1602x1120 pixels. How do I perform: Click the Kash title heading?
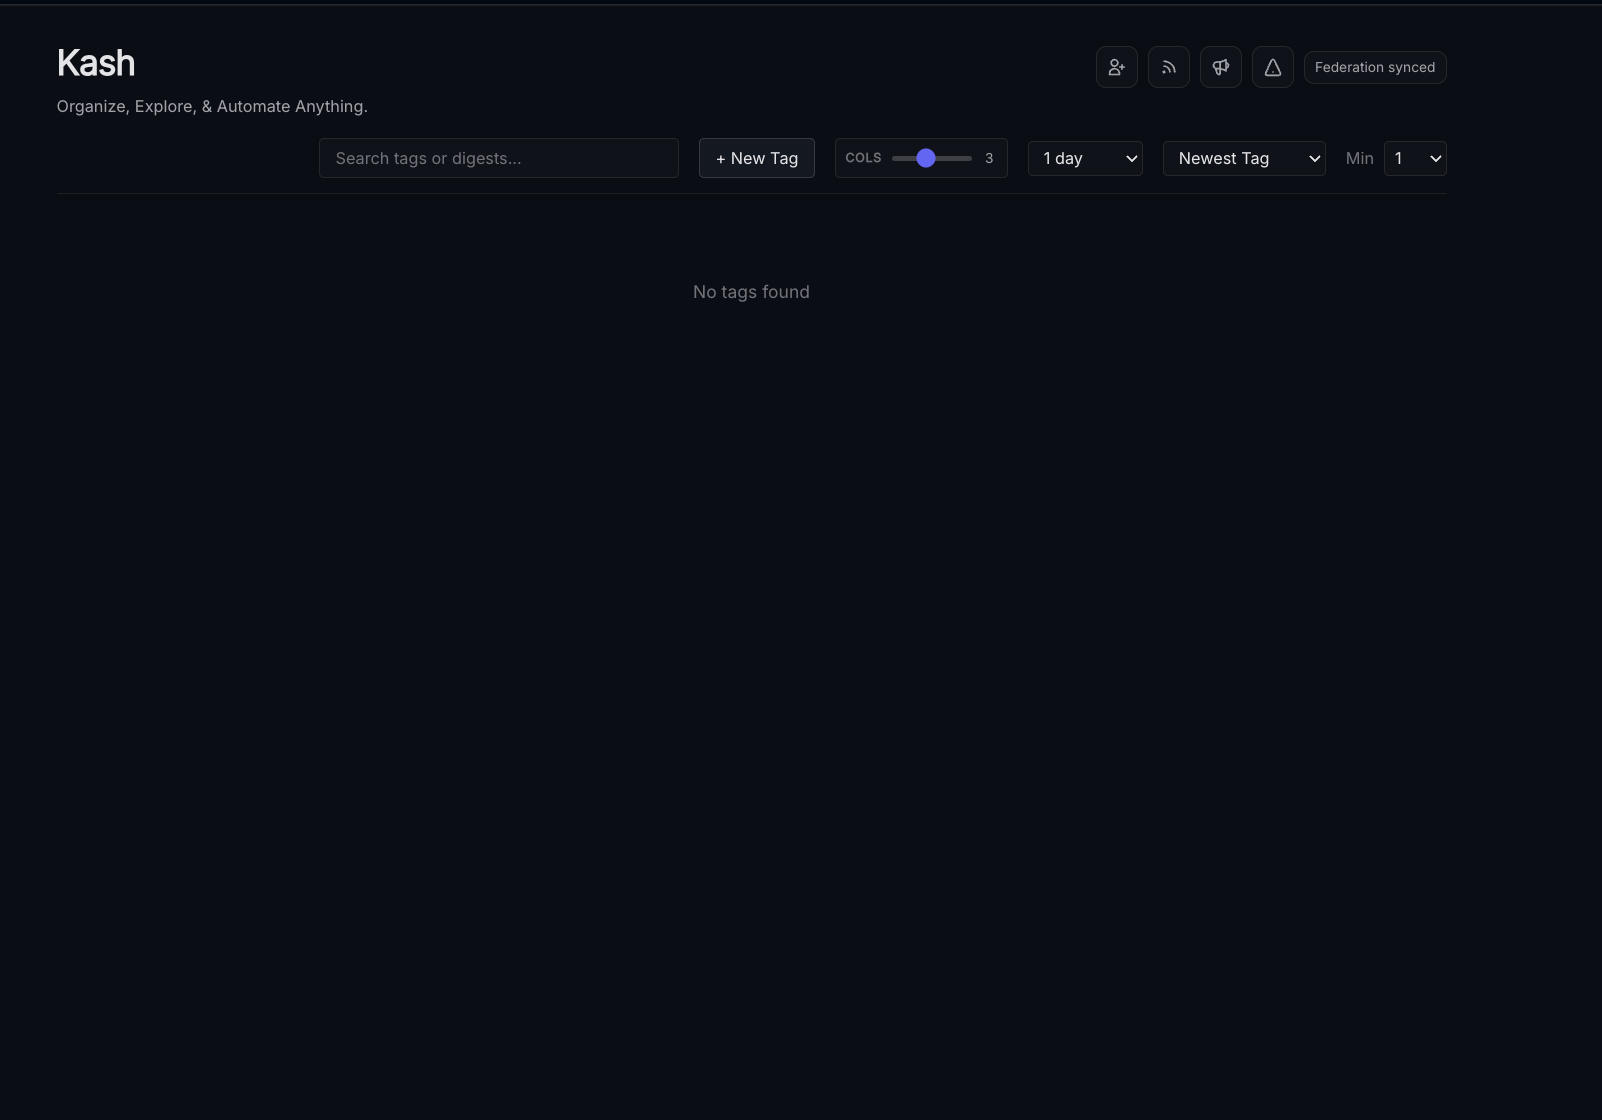(x=96, y=64)
